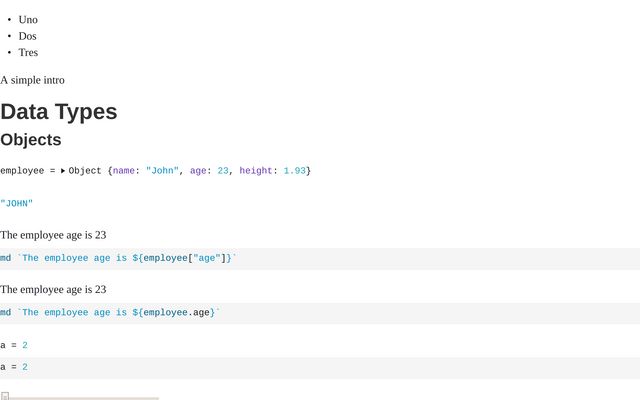Click the code cell containing employee.age
This screenshot has width=640, height=400.
120,313
